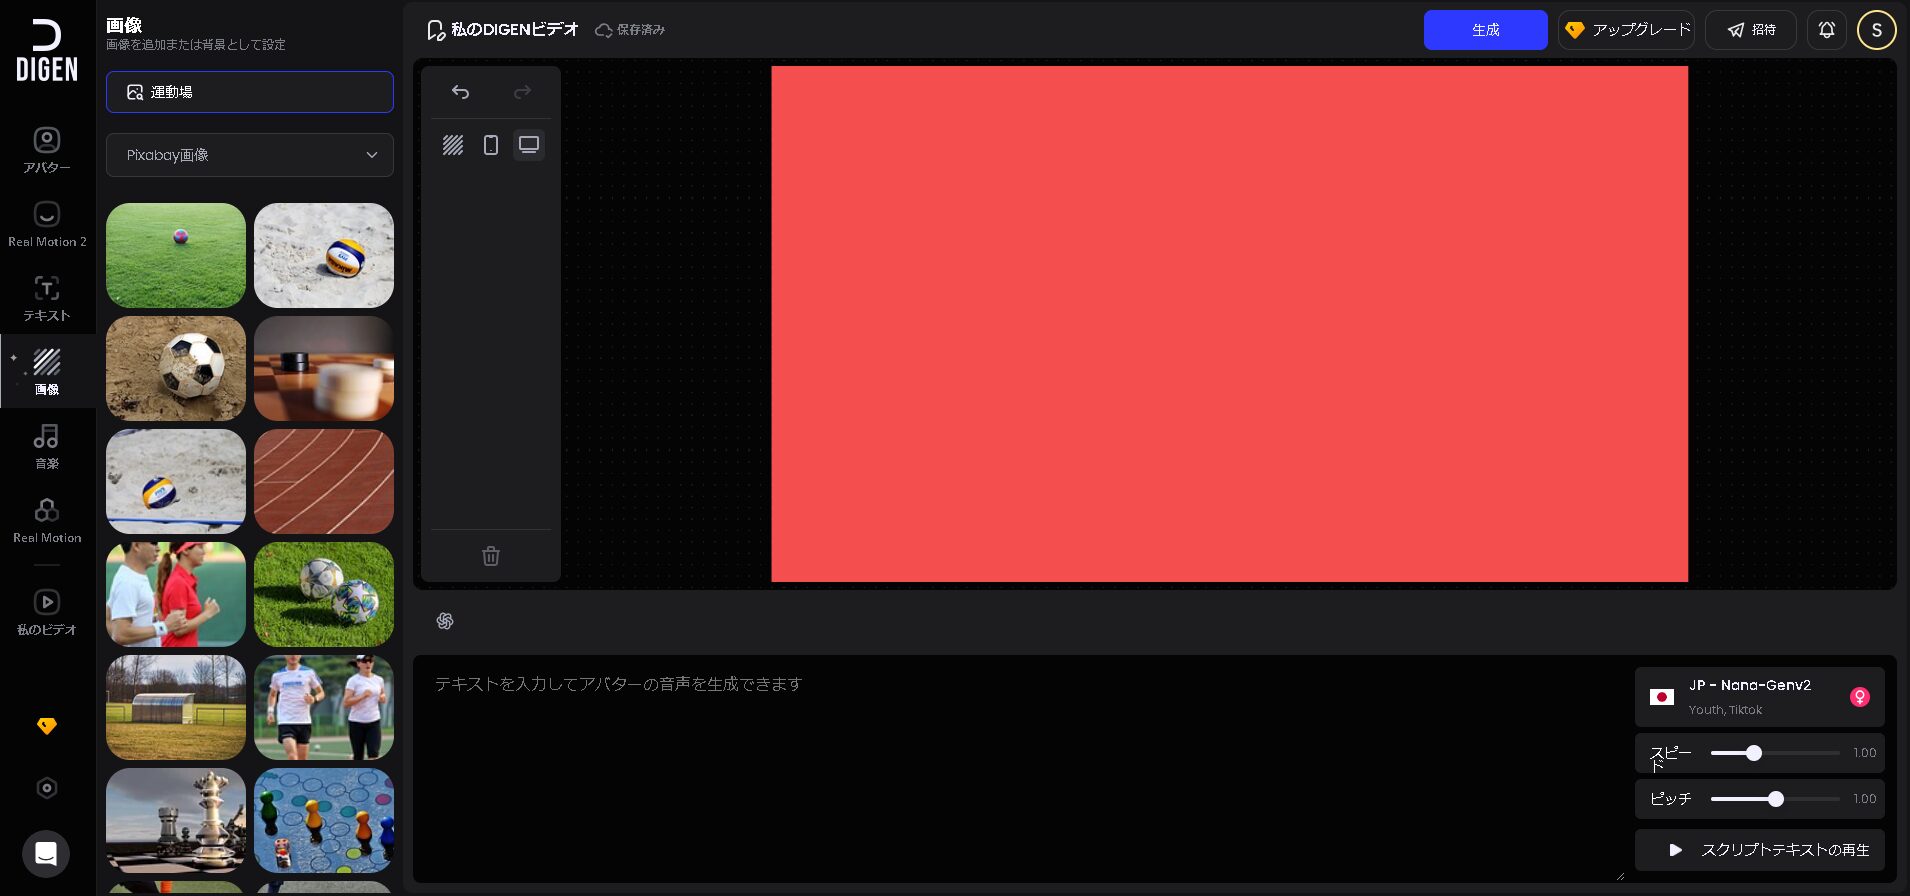This screenshot has width=1910, height=896.
Task: Select the 画像 sidebar tab
Action: (x=47, y=372)
